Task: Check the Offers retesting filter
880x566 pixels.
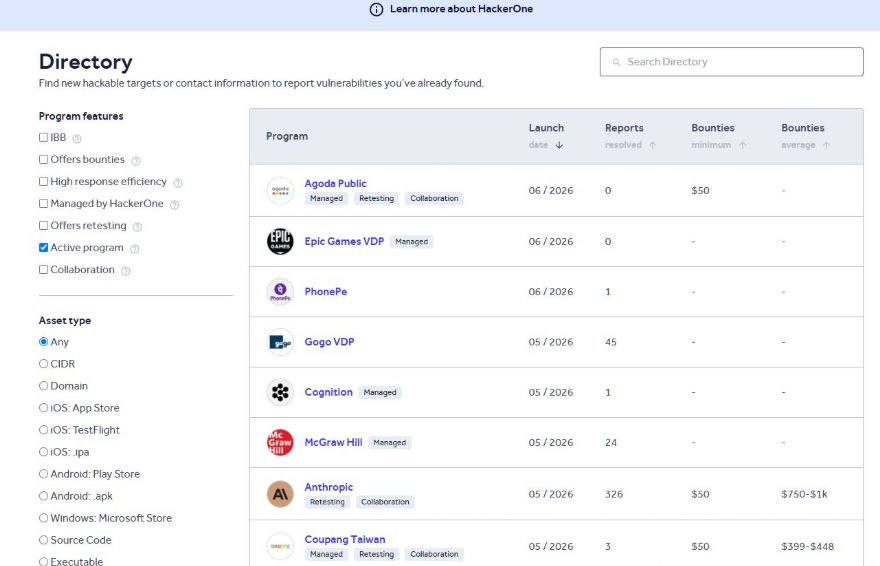Action: point(43,226)
